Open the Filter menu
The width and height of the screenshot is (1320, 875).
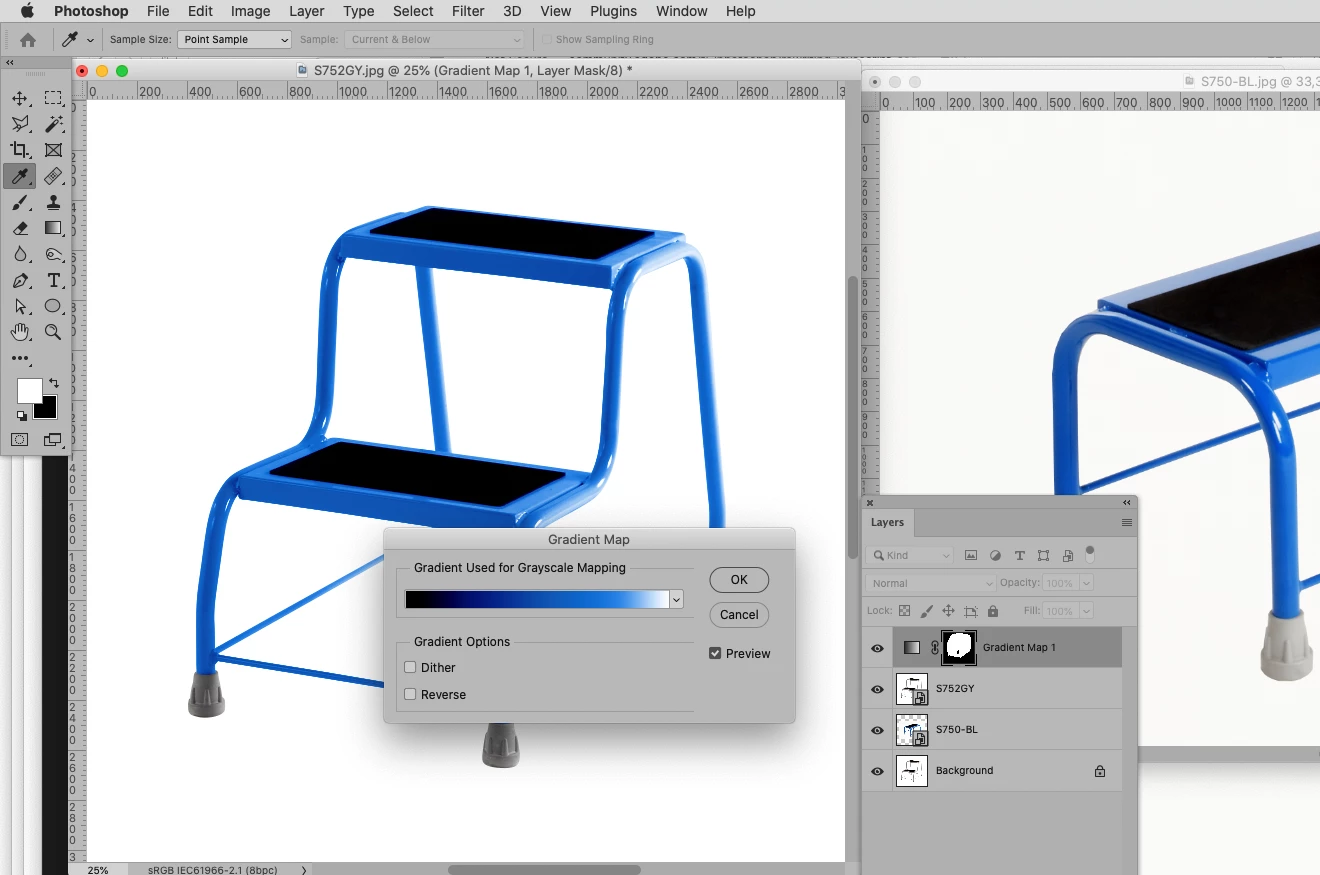pyautogui.click(x=468, y=11)
